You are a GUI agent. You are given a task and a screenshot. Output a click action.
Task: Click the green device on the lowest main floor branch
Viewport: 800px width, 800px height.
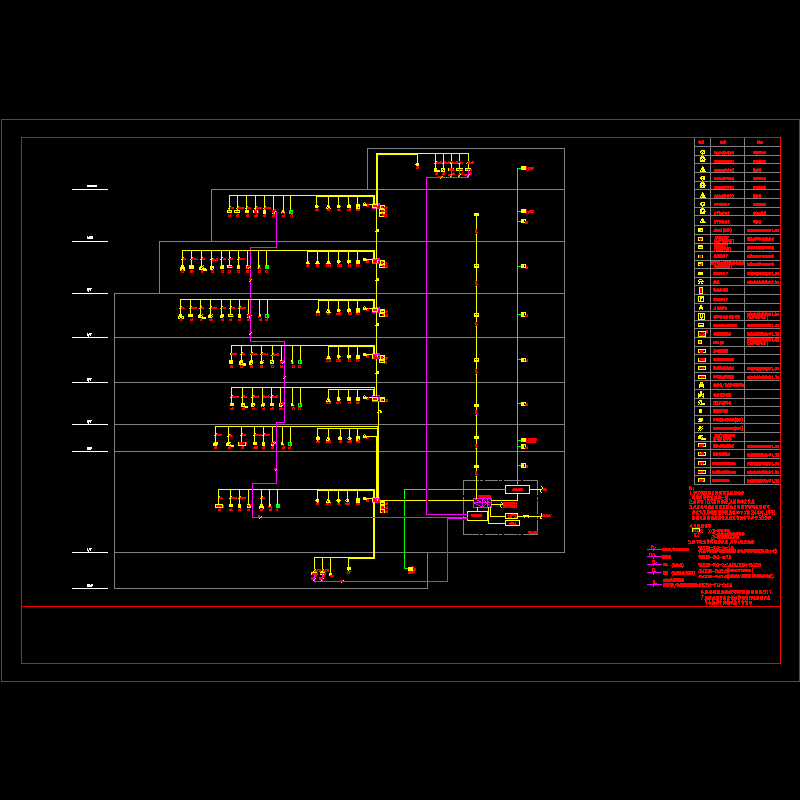coord(277,507)
